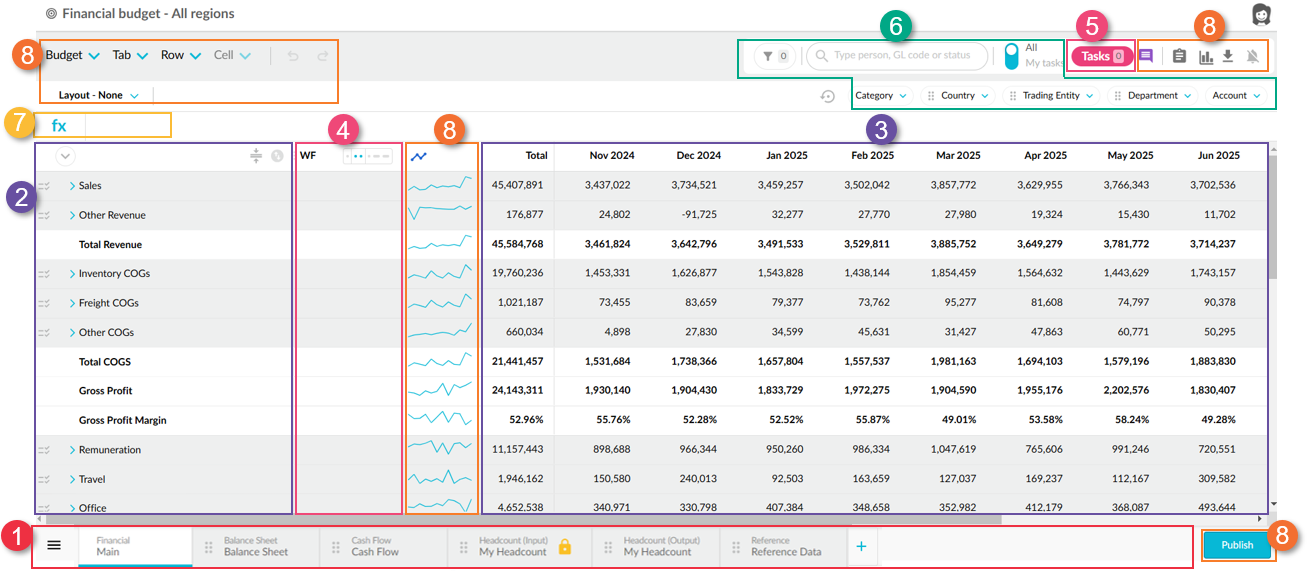The image size is (1308, 576).
Task: Open the Country filter dropdown
Action: coord(957,96)
